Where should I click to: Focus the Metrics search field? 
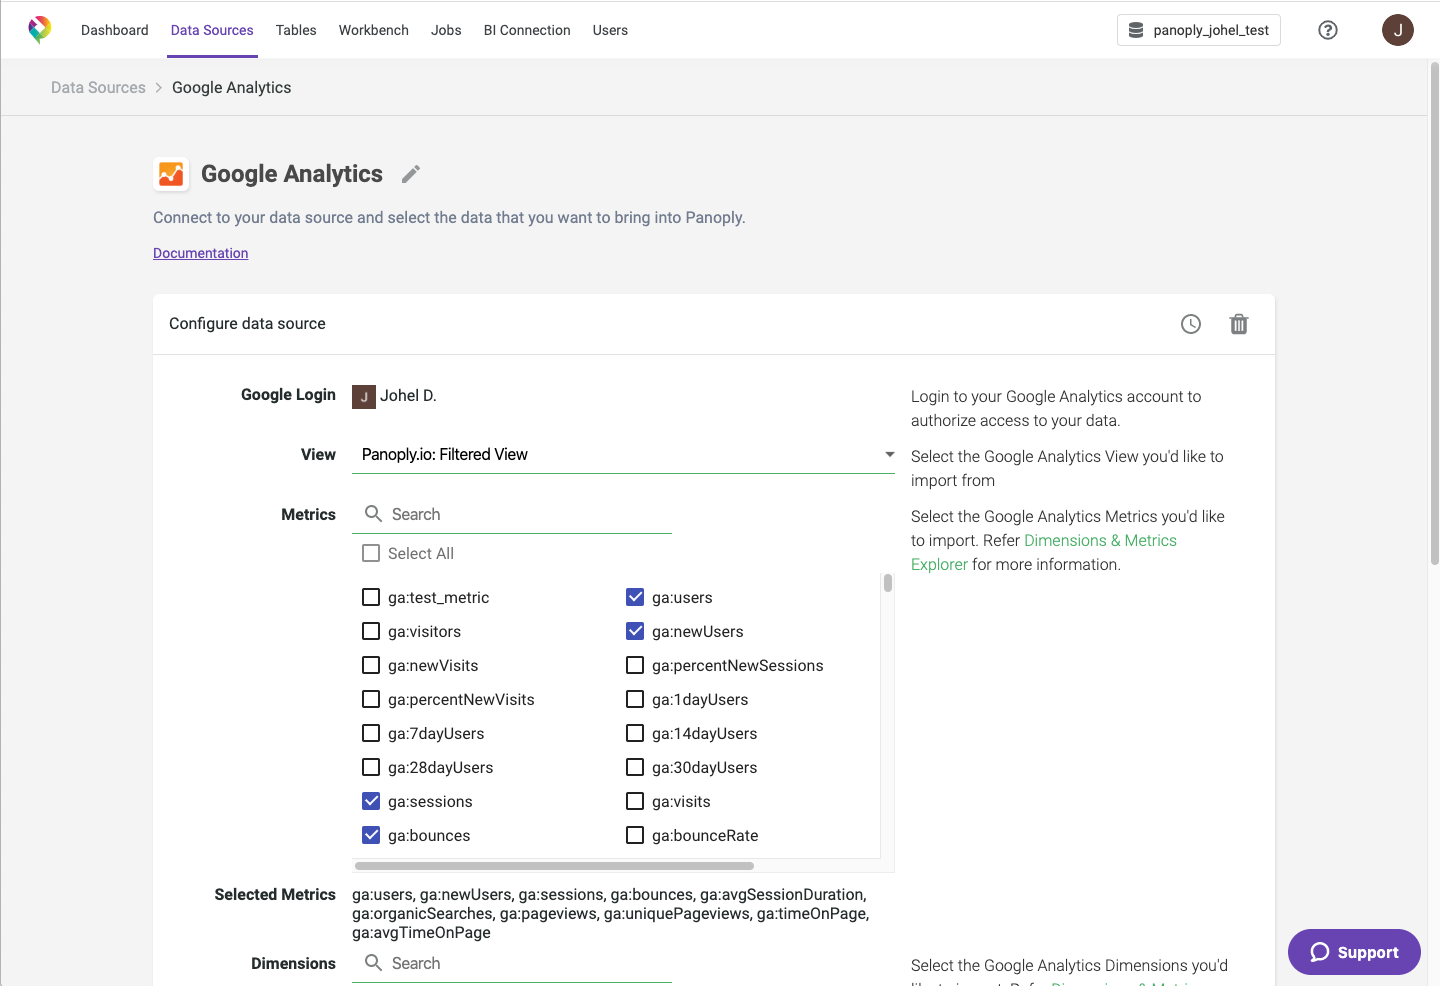tap(520, 514)
